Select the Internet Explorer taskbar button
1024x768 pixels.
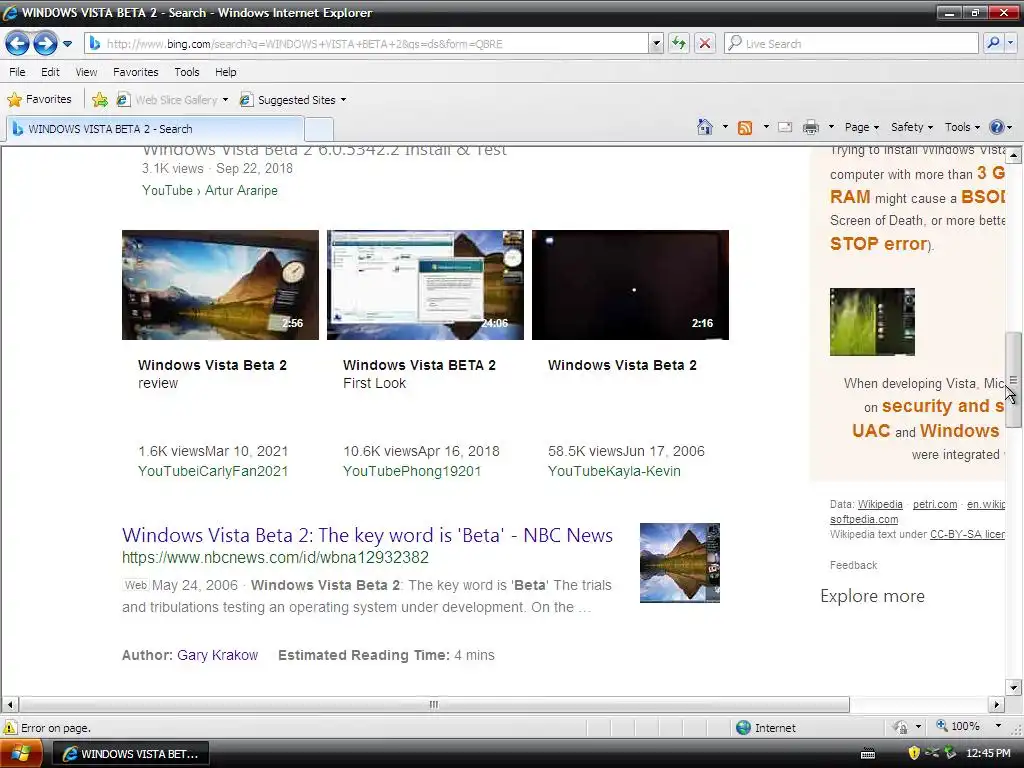click(130, 754)
